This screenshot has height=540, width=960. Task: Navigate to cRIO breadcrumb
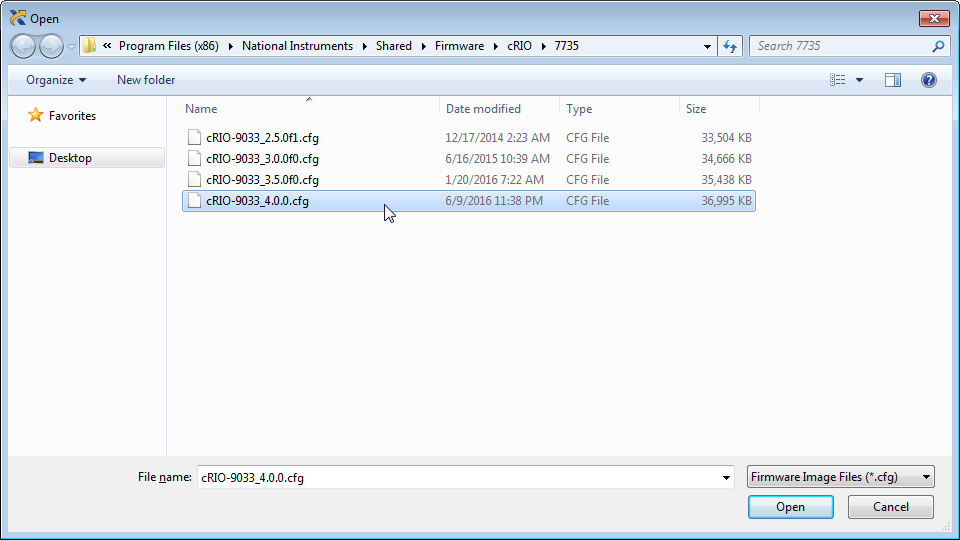coord(519,46)
